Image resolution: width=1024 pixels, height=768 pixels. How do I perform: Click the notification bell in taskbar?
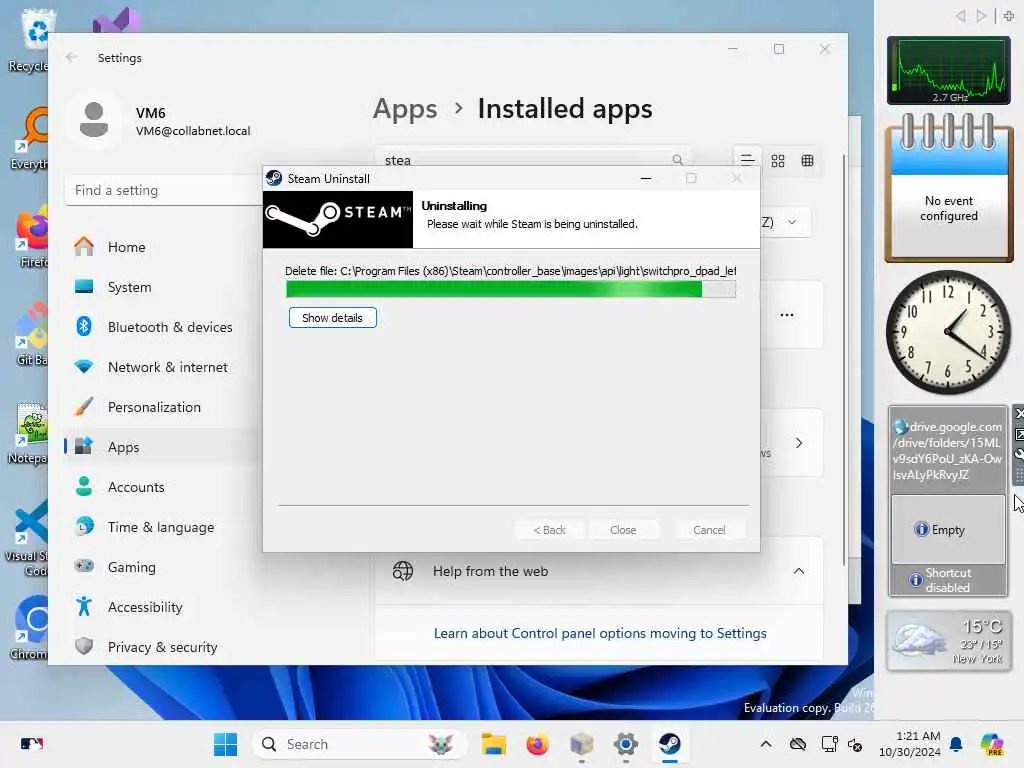click(955, 744)
